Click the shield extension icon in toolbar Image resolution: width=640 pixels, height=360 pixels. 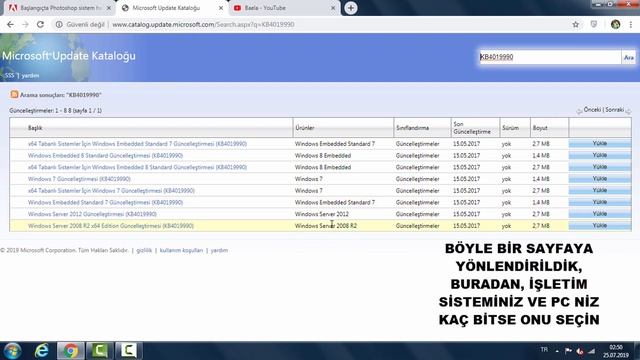pyautogui.click(x=594, y=24)
